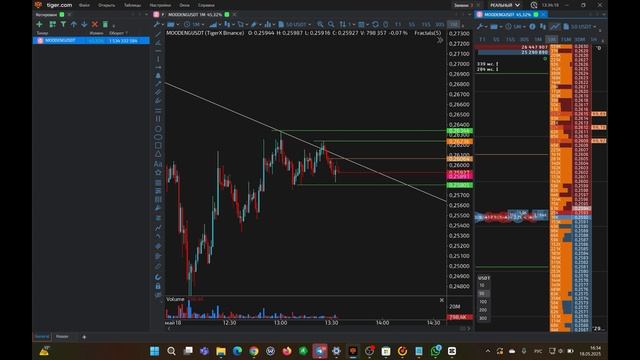
Task: Click the info icon in order book toolbar
Action: pyautogui.click(x=532, y=27)
